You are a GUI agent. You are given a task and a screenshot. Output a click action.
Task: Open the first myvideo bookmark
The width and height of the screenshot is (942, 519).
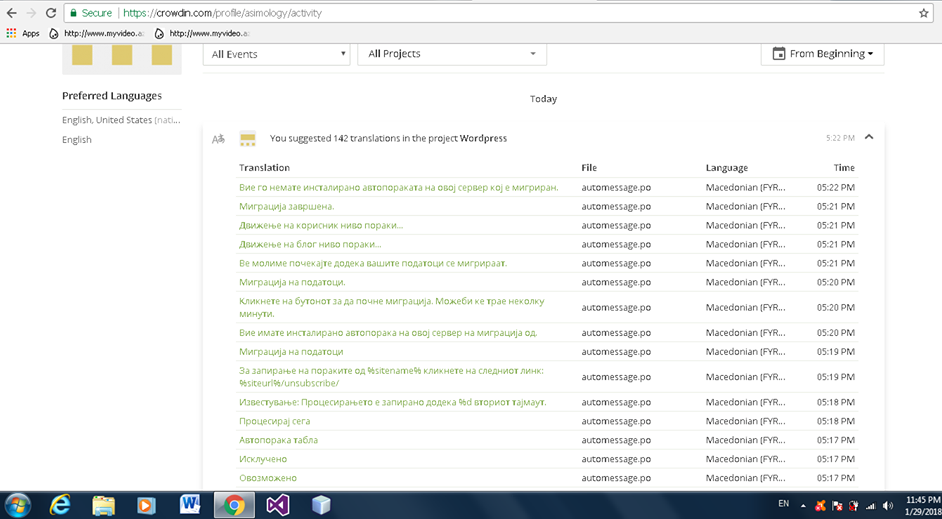point(96,34)
